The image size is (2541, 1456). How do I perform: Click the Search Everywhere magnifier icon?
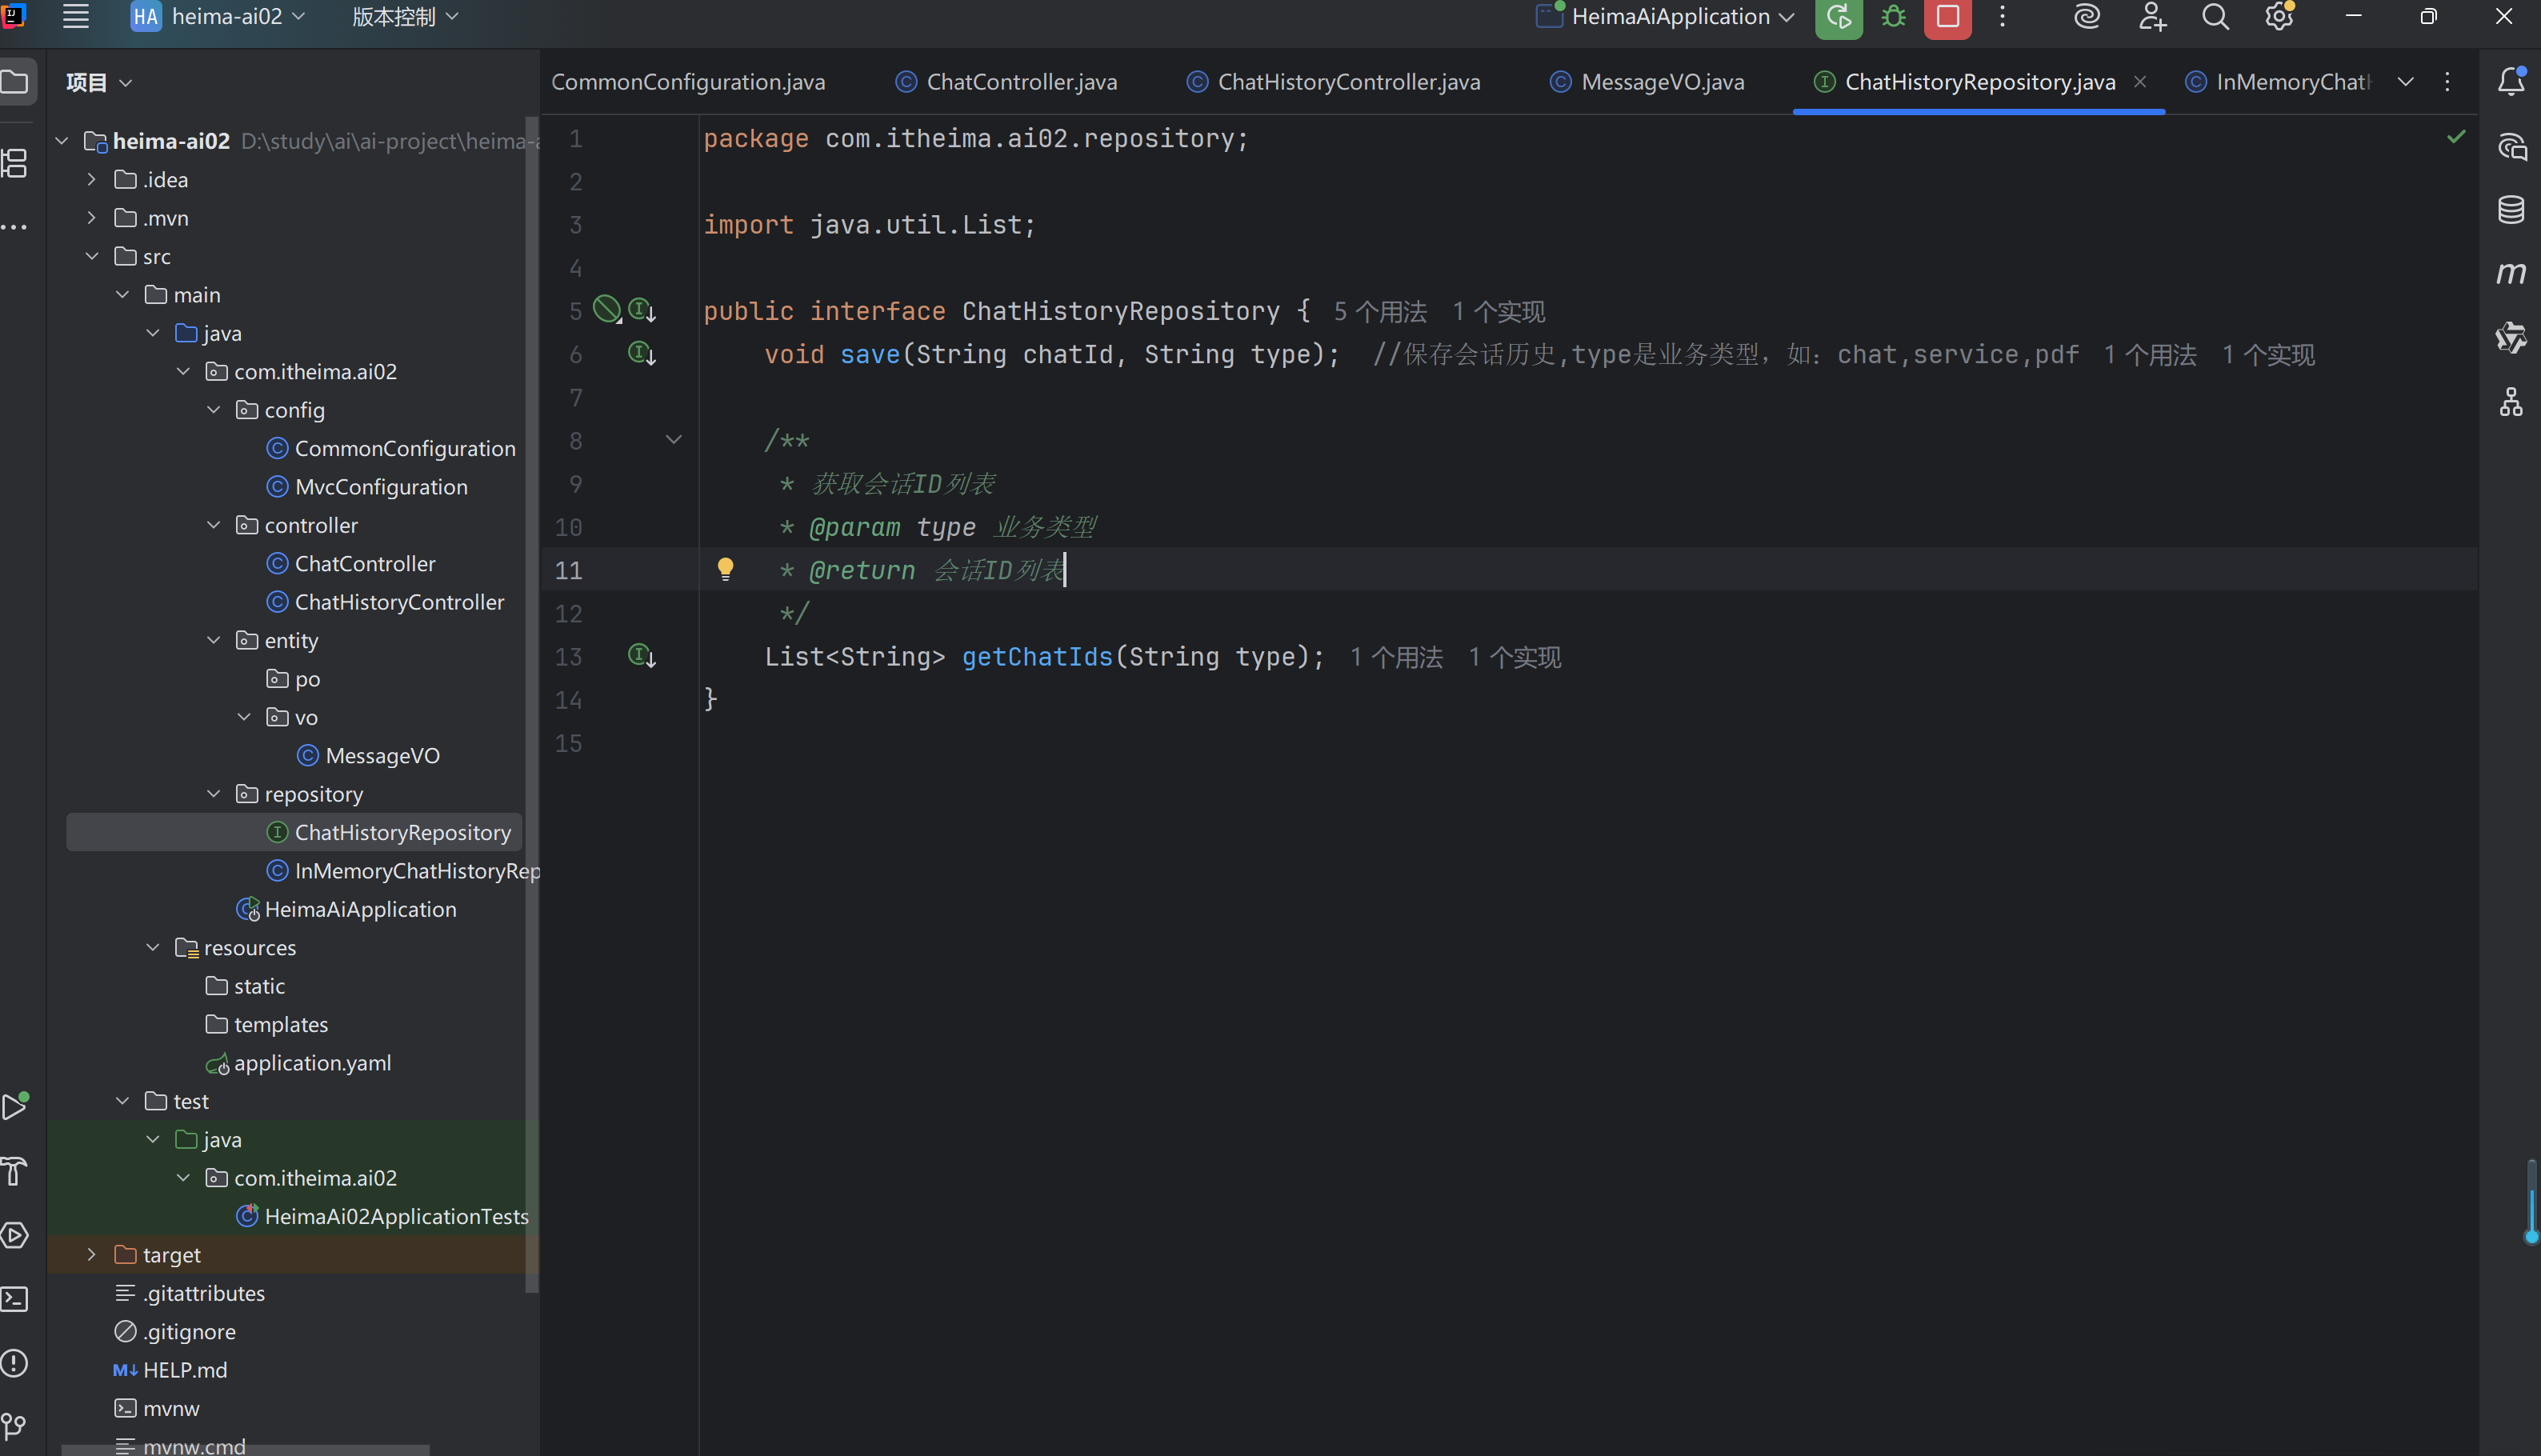2215,17
